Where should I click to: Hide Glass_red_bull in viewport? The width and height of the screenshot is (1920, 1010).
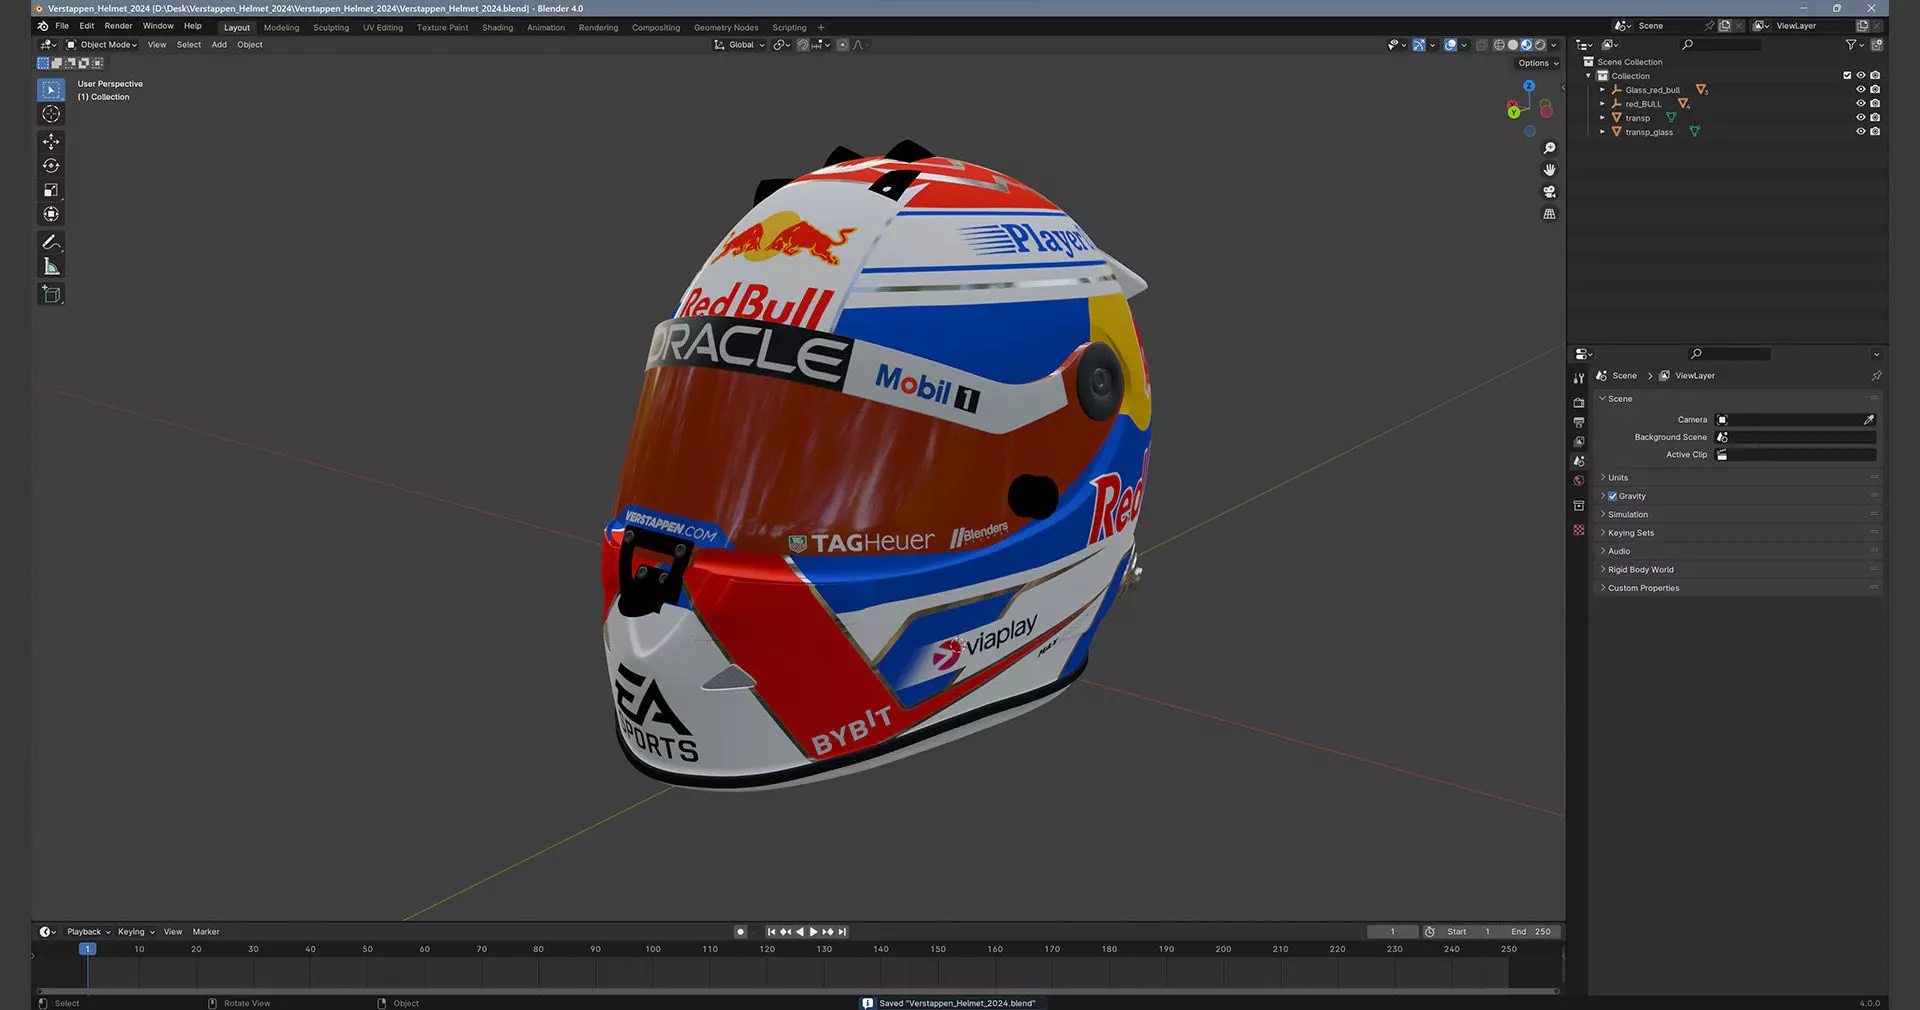click(x=1861, y=90)
